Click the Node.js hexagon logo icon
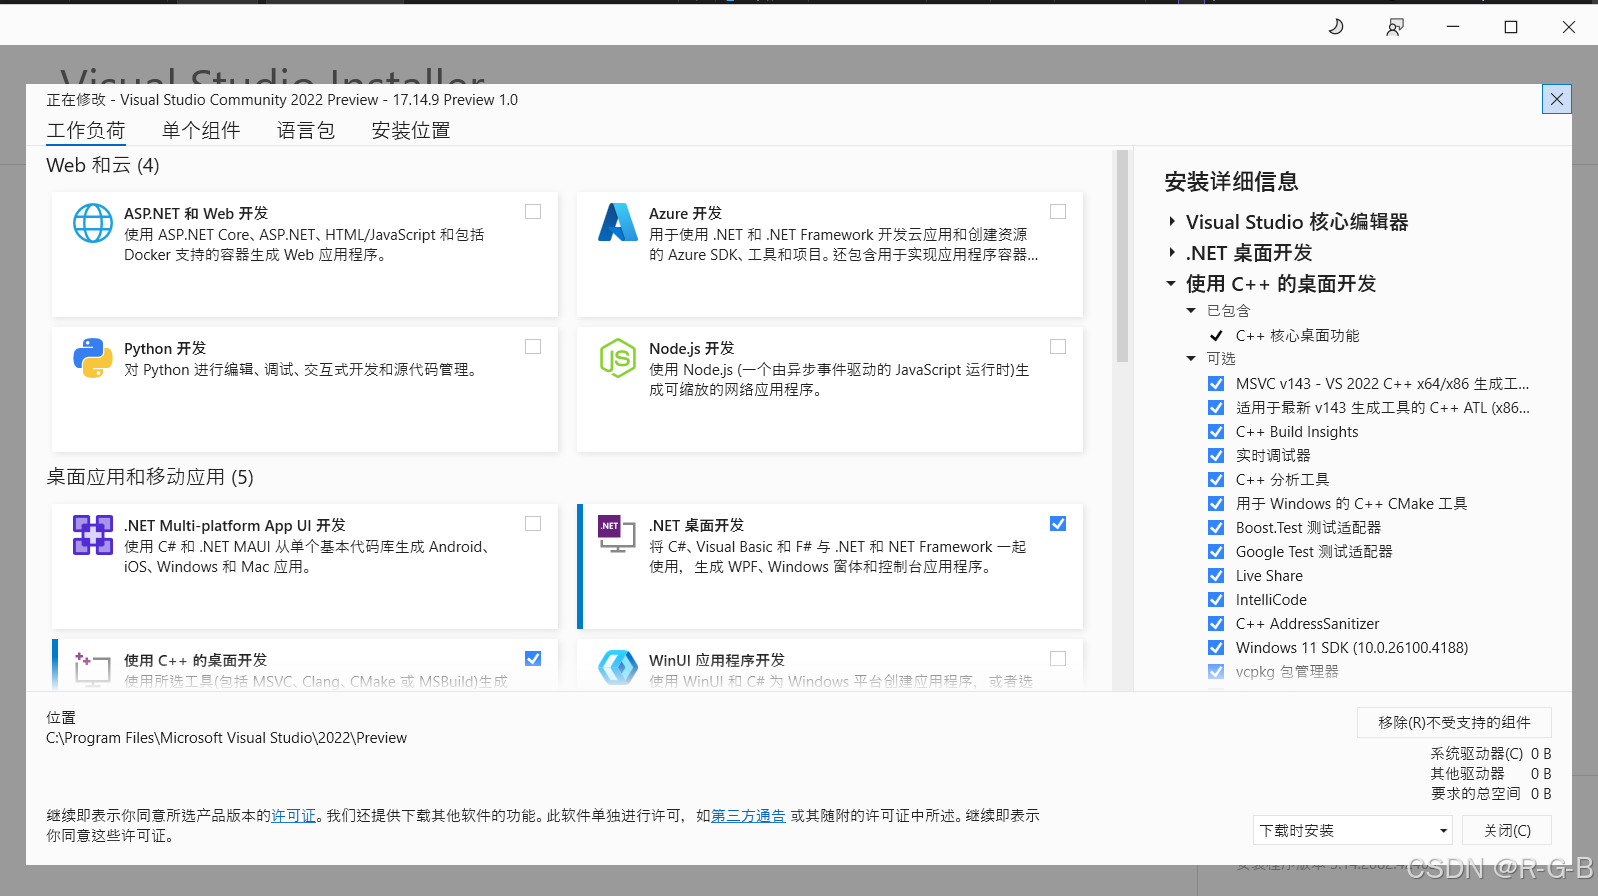The height and width of the screenshot is (896, 1598). point(618,358)
